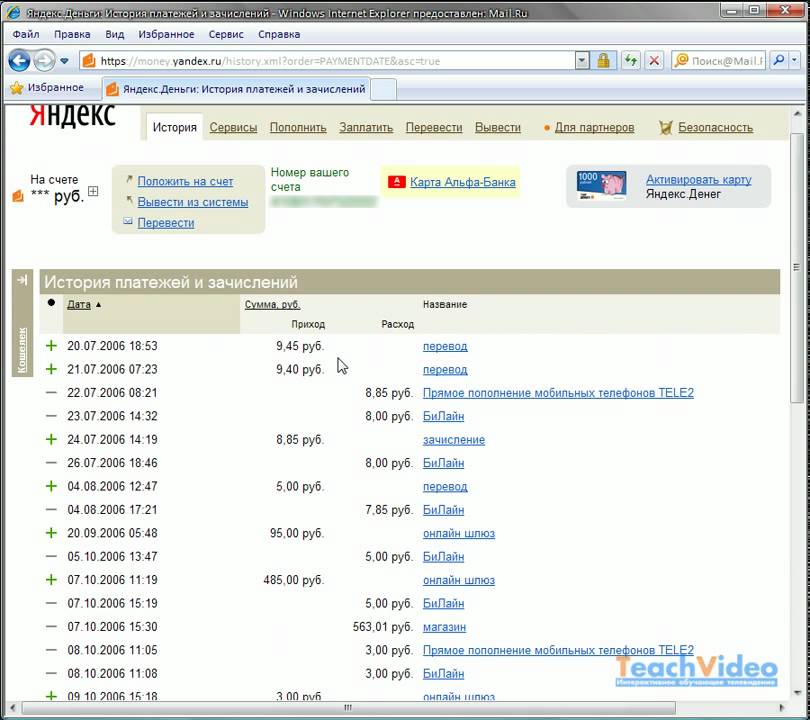Click the vertical Кошелек label
Viewport: 810px width, 720px height.
(22, 350)
